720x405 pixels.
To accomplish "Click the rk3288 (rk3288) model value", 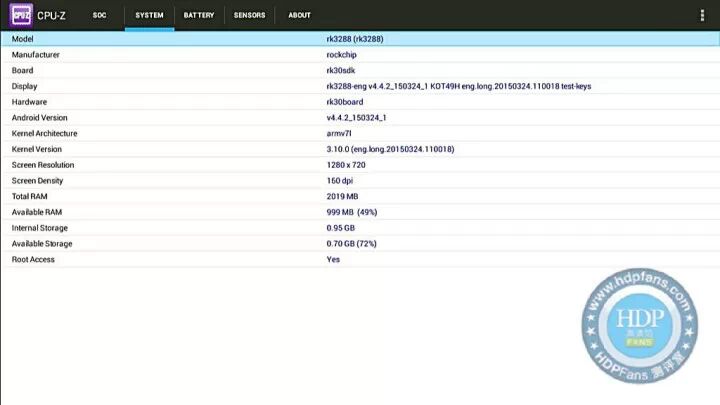I will tap(355, 39).
